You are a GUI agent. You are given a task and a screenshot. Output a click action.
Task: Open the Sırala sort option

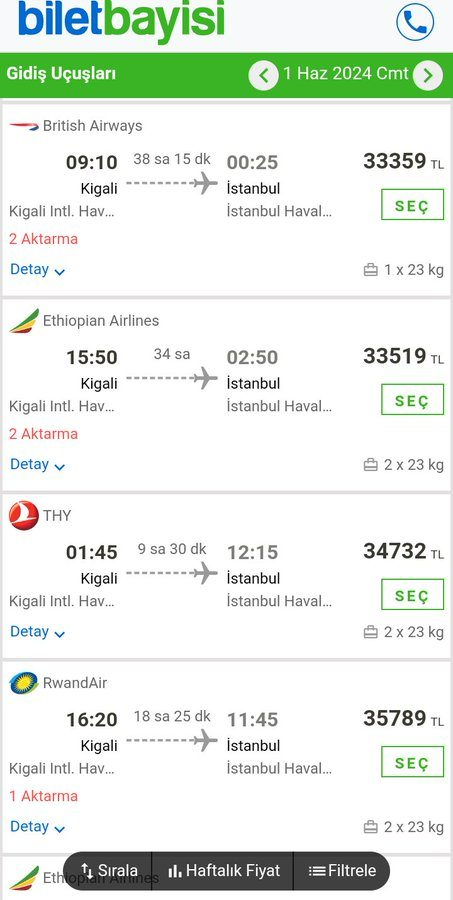point(108,871)
